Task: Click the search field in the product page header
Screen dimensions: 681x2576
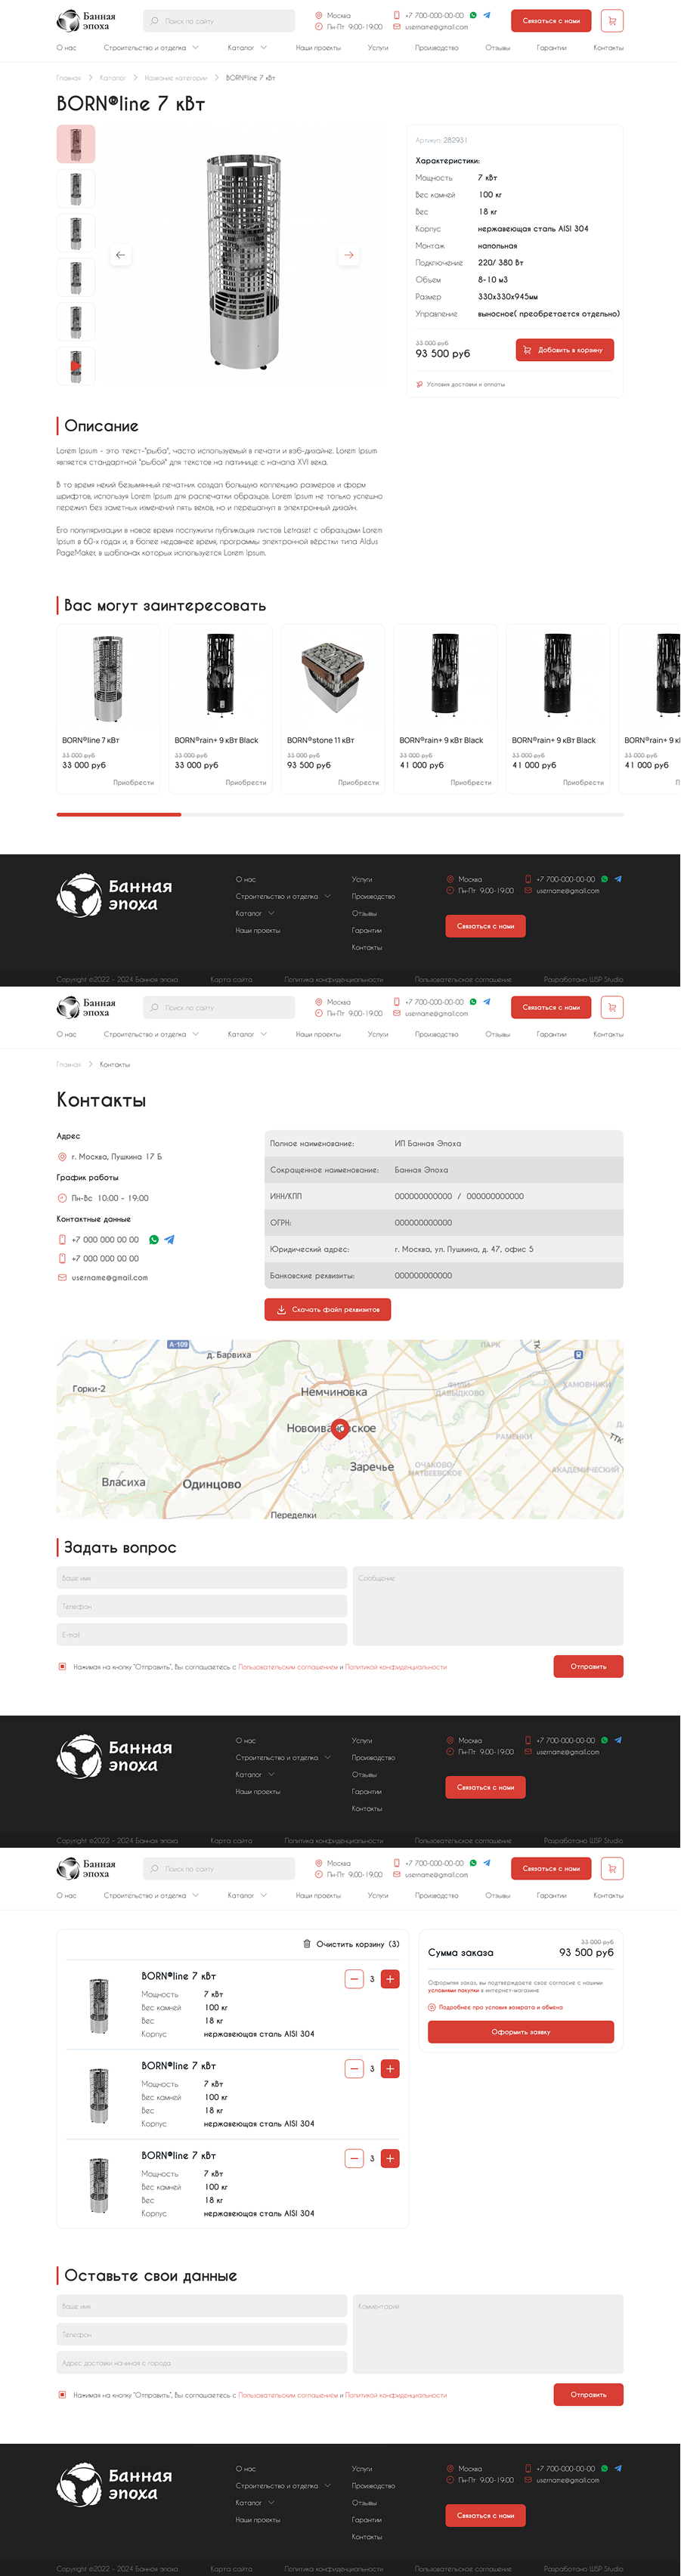Action: [x=219, y=20]
